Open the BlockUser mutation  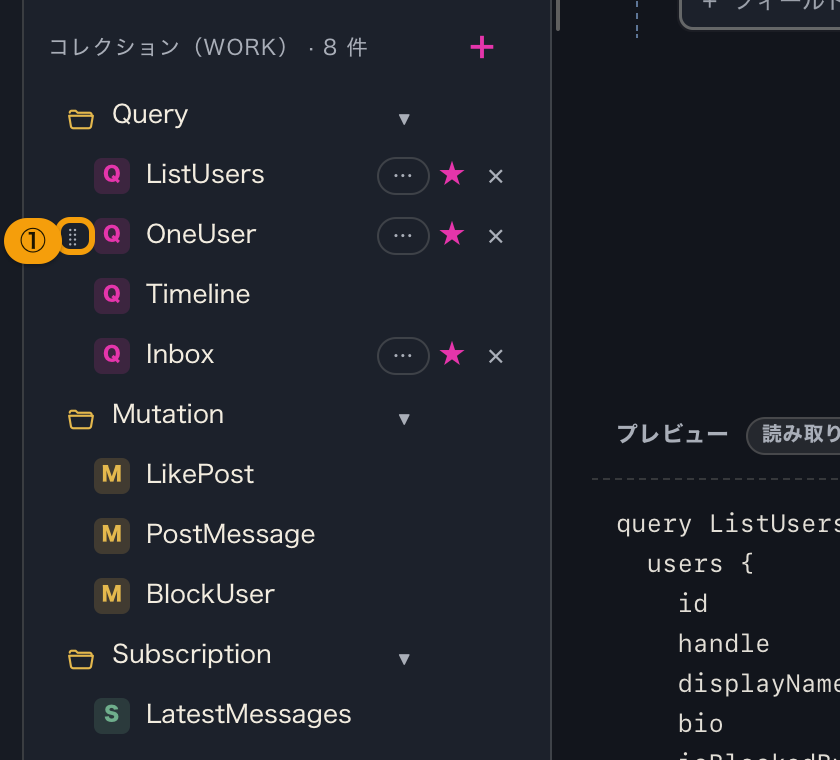click(211, 595)
